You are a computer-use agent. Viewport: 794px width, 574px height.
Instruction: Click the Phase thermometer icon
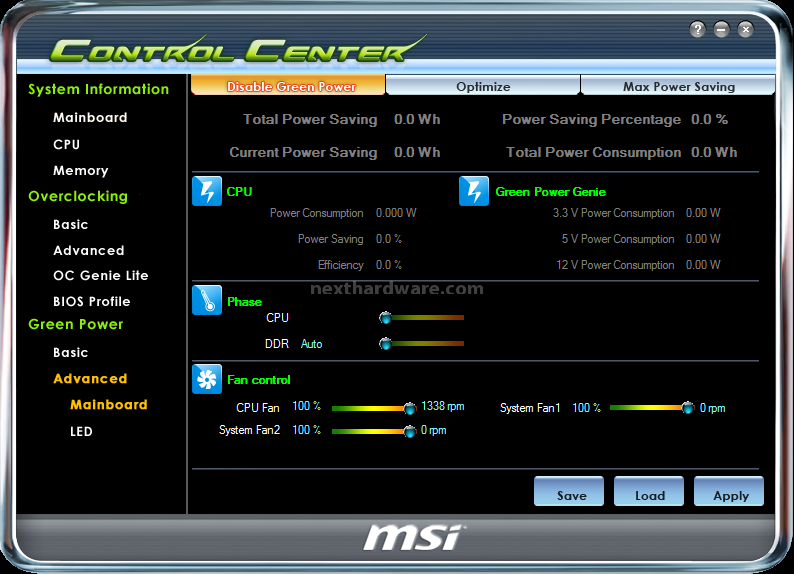point(207,300)
